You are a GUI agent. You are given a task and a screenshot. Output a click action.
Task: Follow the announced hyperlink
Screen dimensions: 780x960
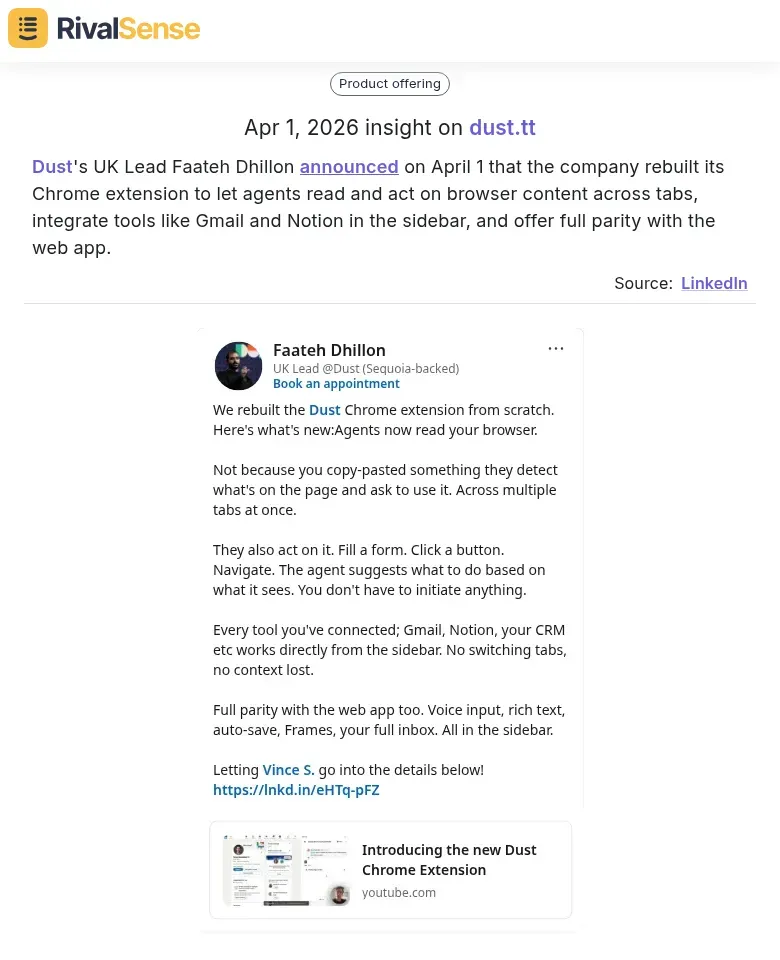348,167
